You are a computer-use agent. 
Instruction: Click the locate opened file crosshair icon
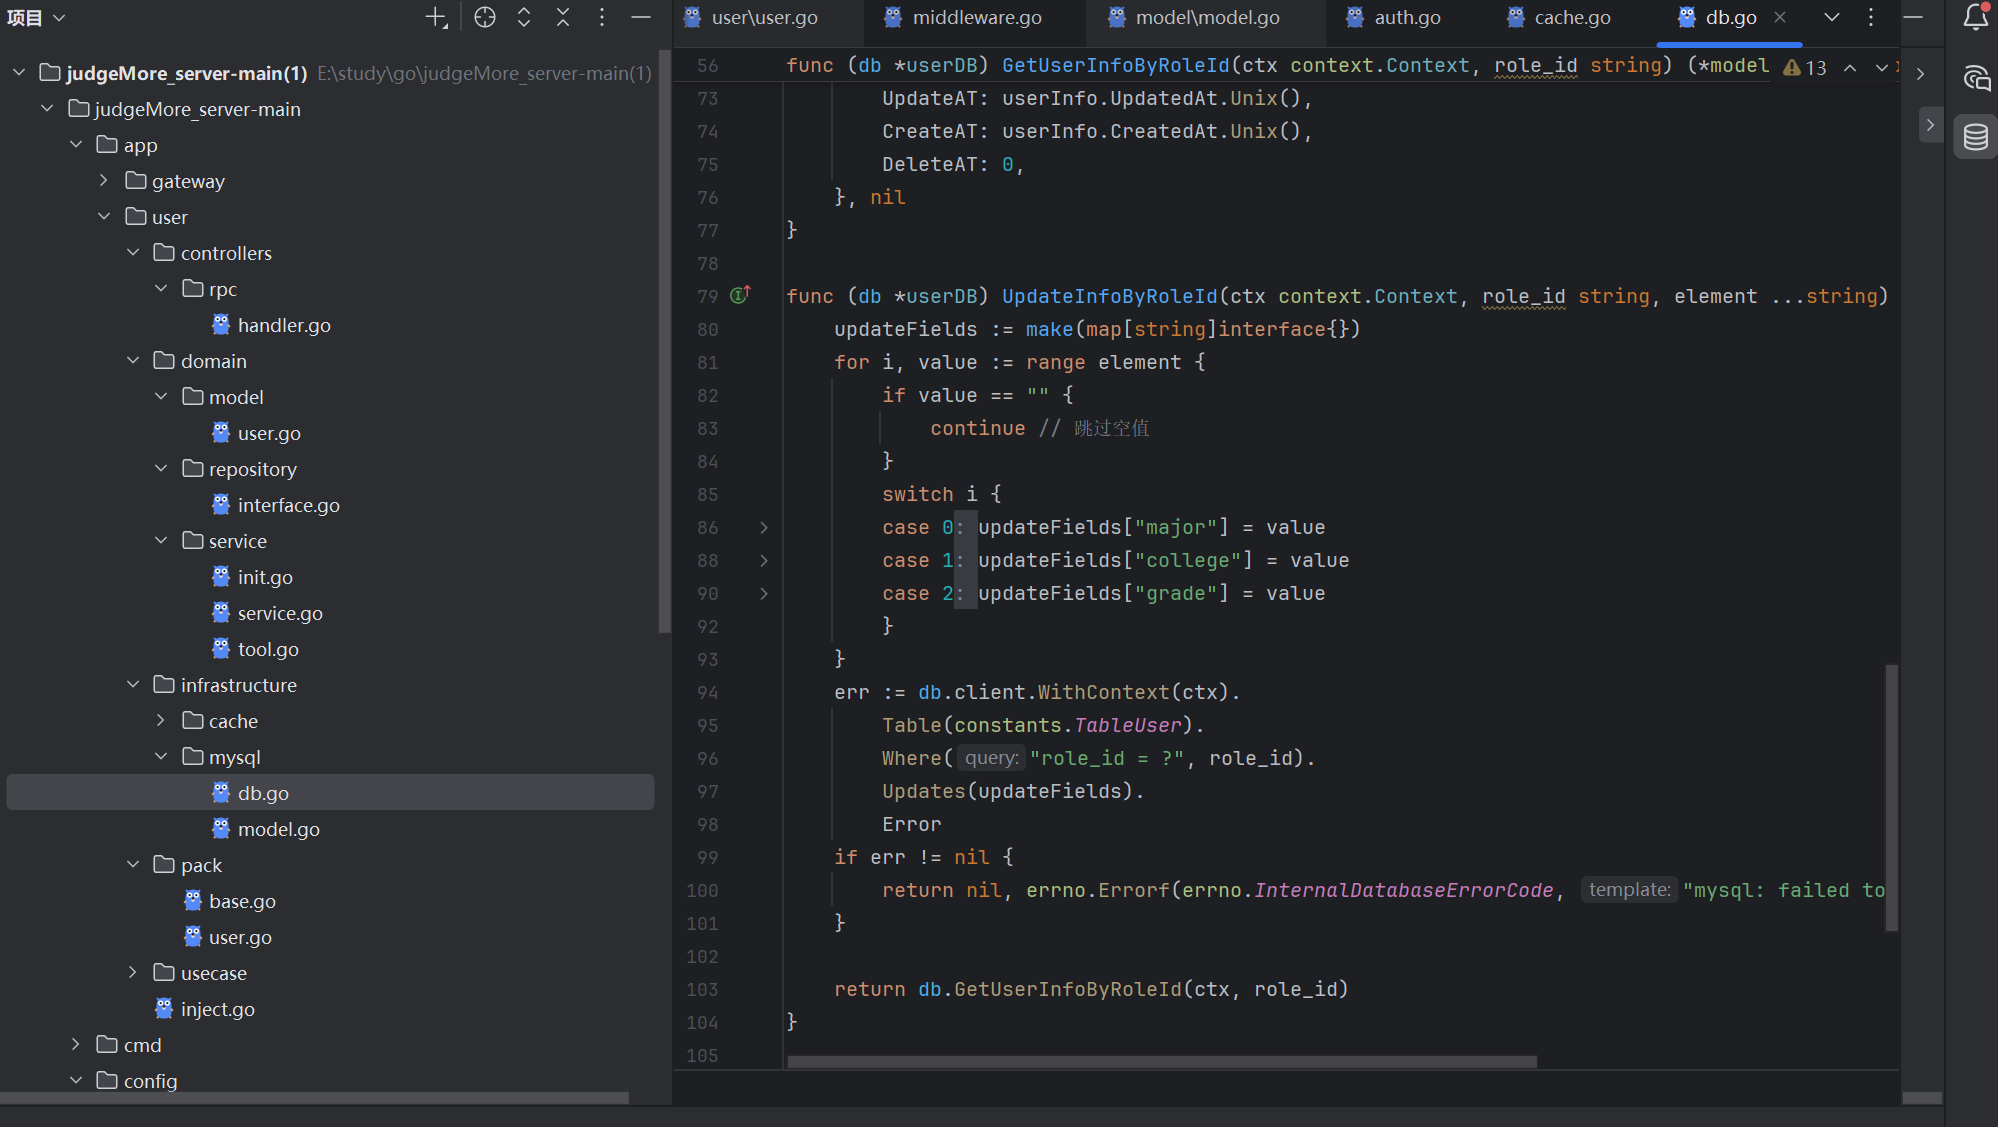(485, 17)
